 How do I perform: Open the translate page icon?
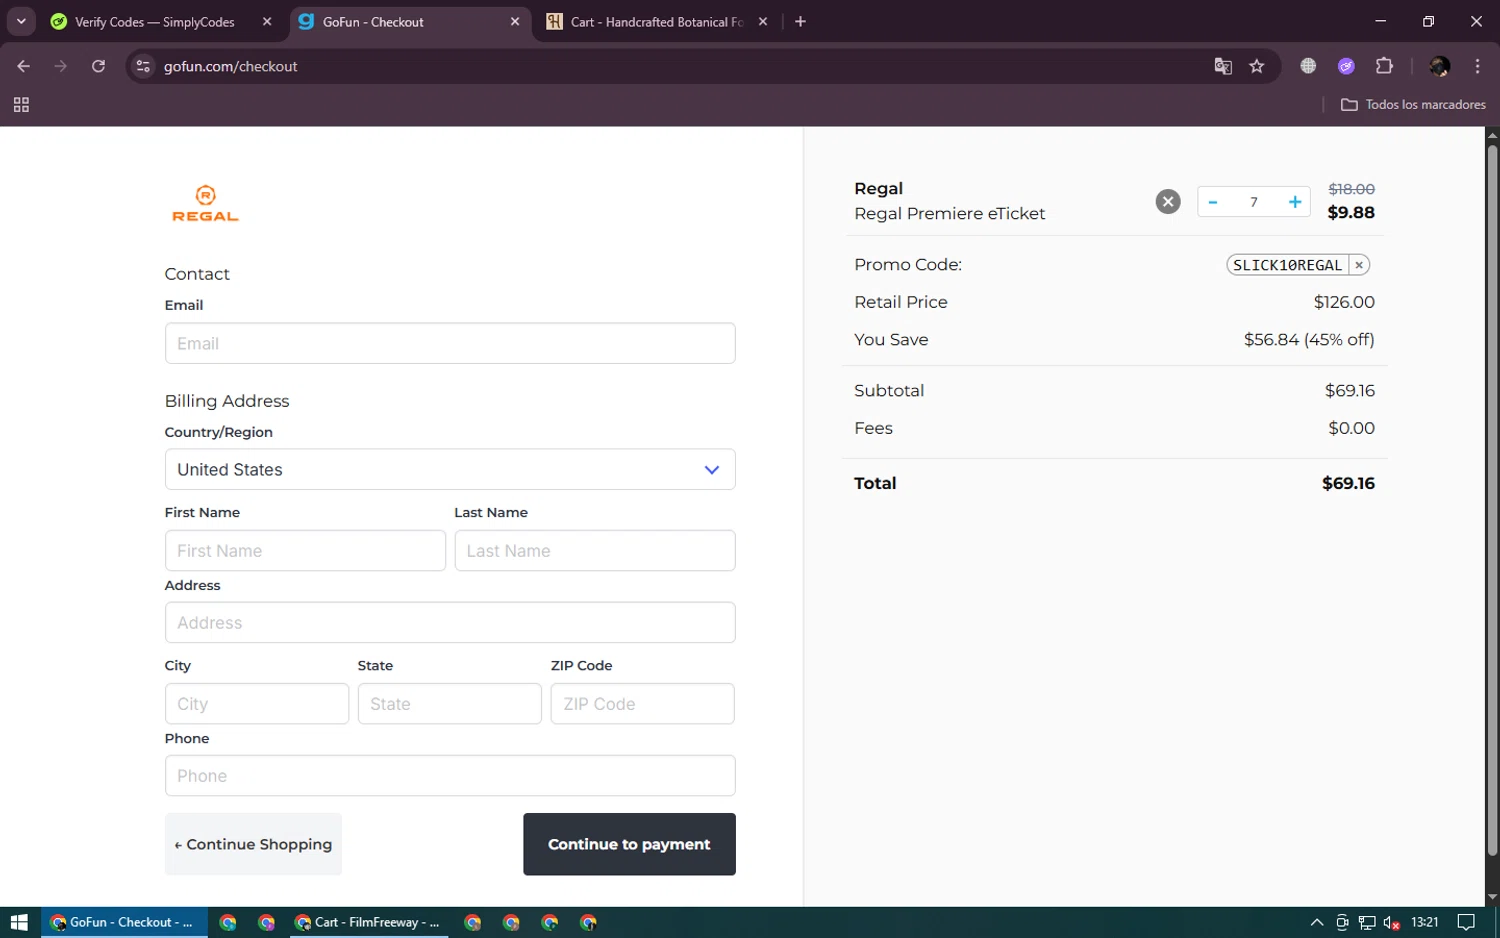point(1223,66)
